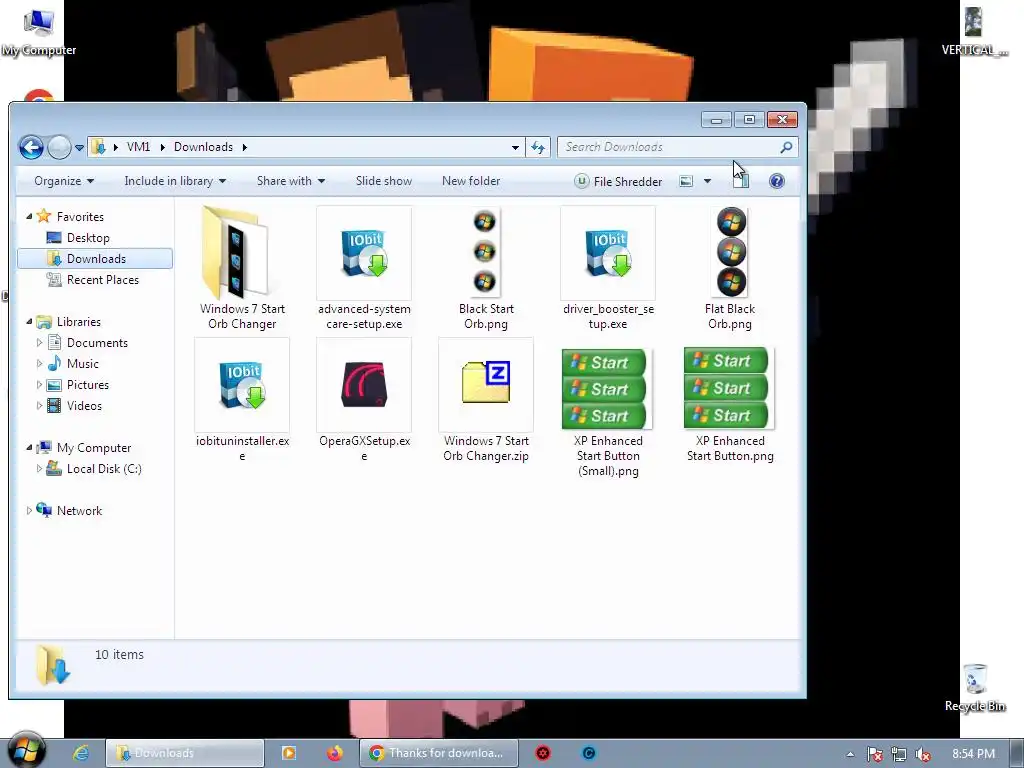Click the Back navigation arrow
This screenshot has width=1024, height=768.
31,147
